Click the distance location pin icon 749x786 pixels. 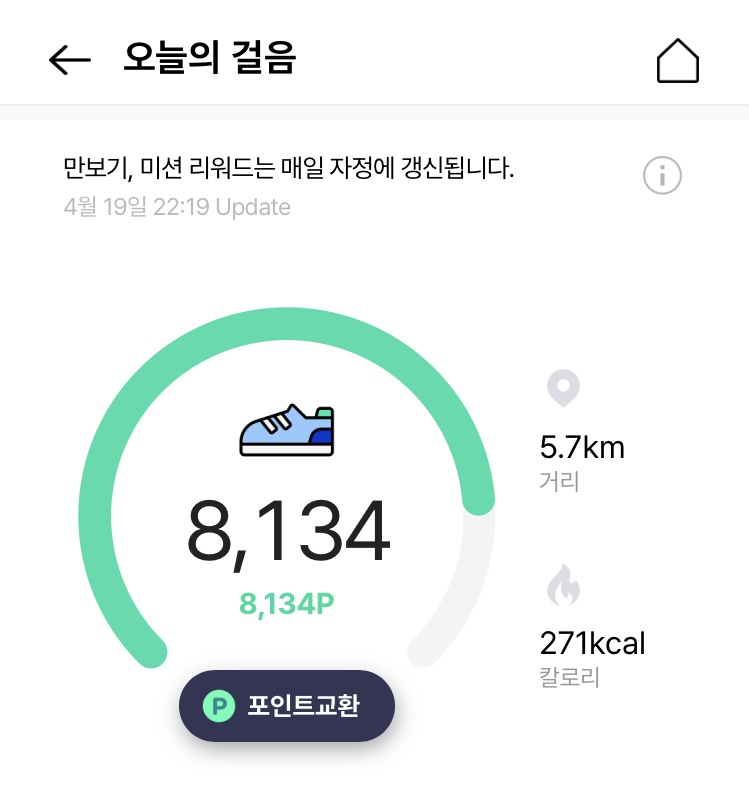563,388
